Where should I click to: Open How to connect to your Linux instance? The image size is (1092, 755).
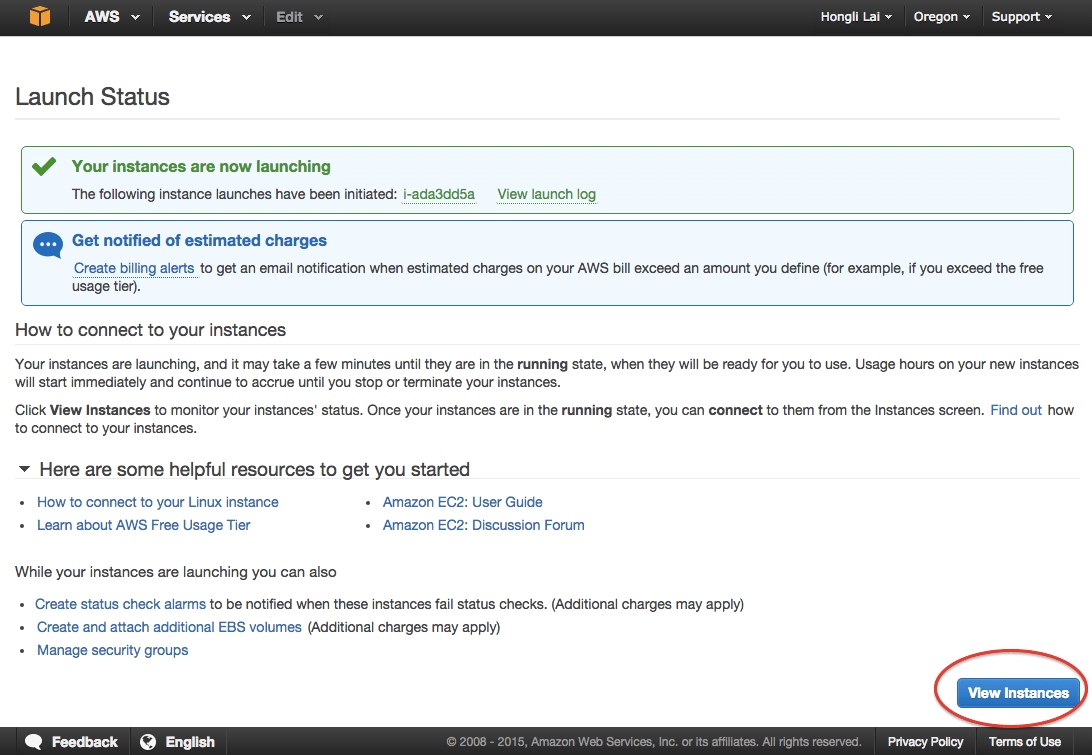click(x=157, y=502)
